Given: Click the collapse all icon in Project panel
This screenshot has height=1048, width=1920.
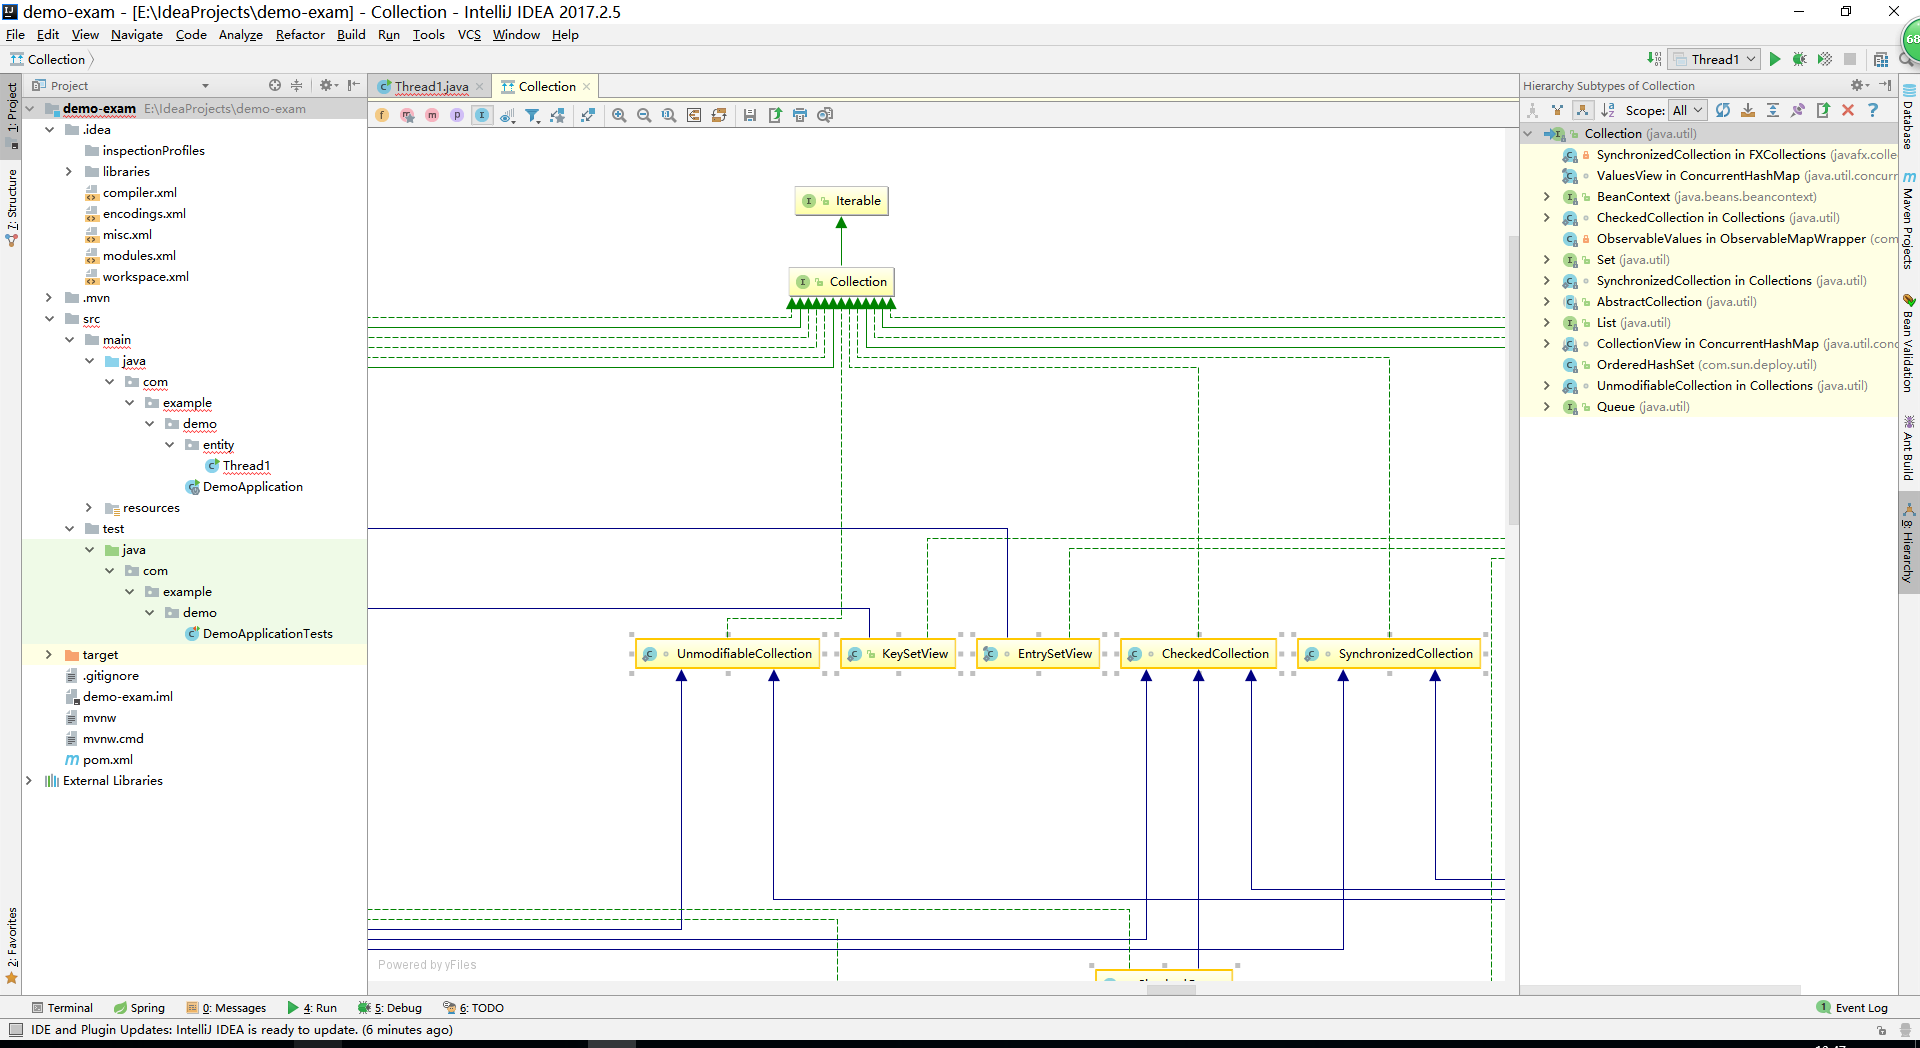Looking at the screenshot, I should pos(297,86).
